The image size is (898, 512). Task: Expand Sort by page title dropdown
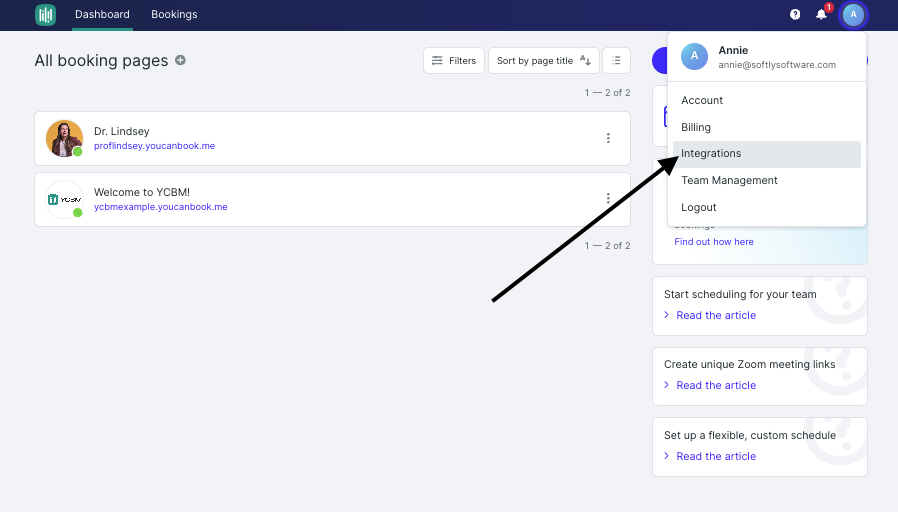point(543,60)
